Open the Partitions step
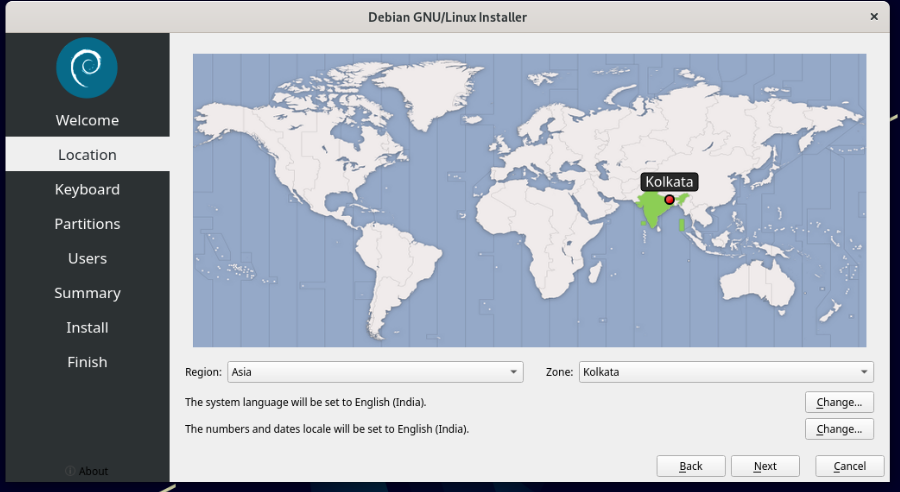The height and width of the screenshot is (492, 900). [x=87, y=224]
